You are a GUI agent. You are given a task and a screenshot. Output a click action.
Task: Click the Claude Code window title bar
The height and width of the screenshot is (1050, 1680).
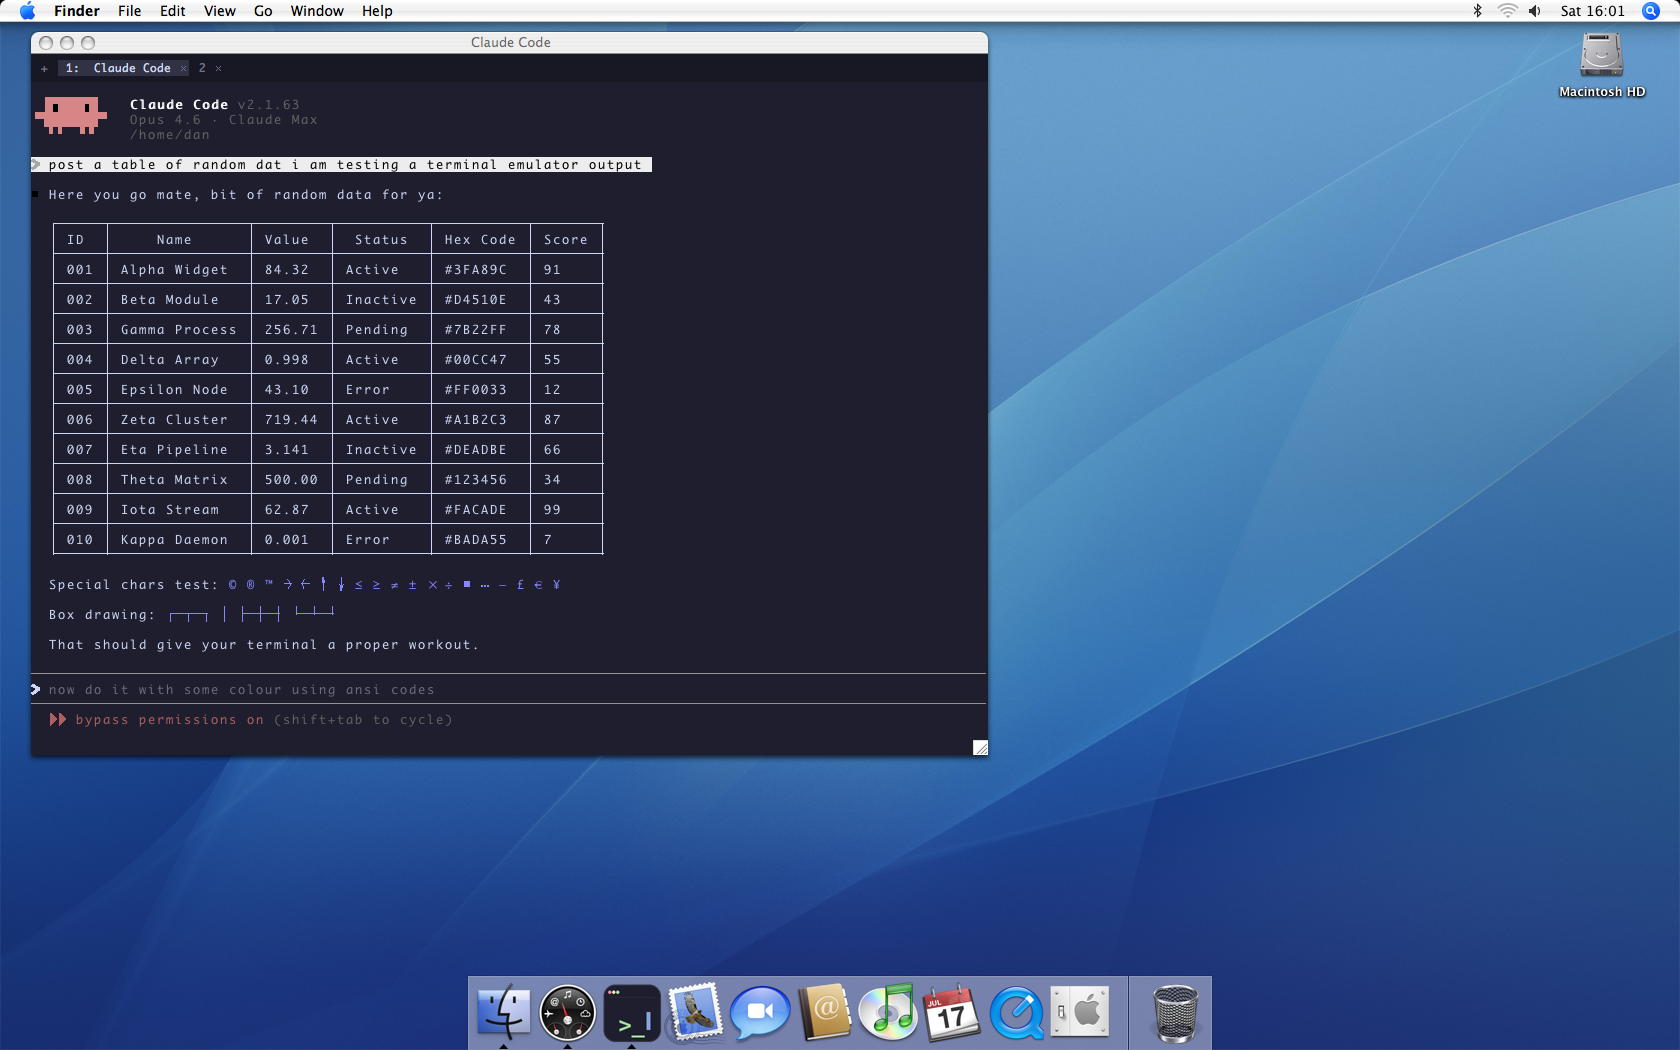[x=510, y=42]
